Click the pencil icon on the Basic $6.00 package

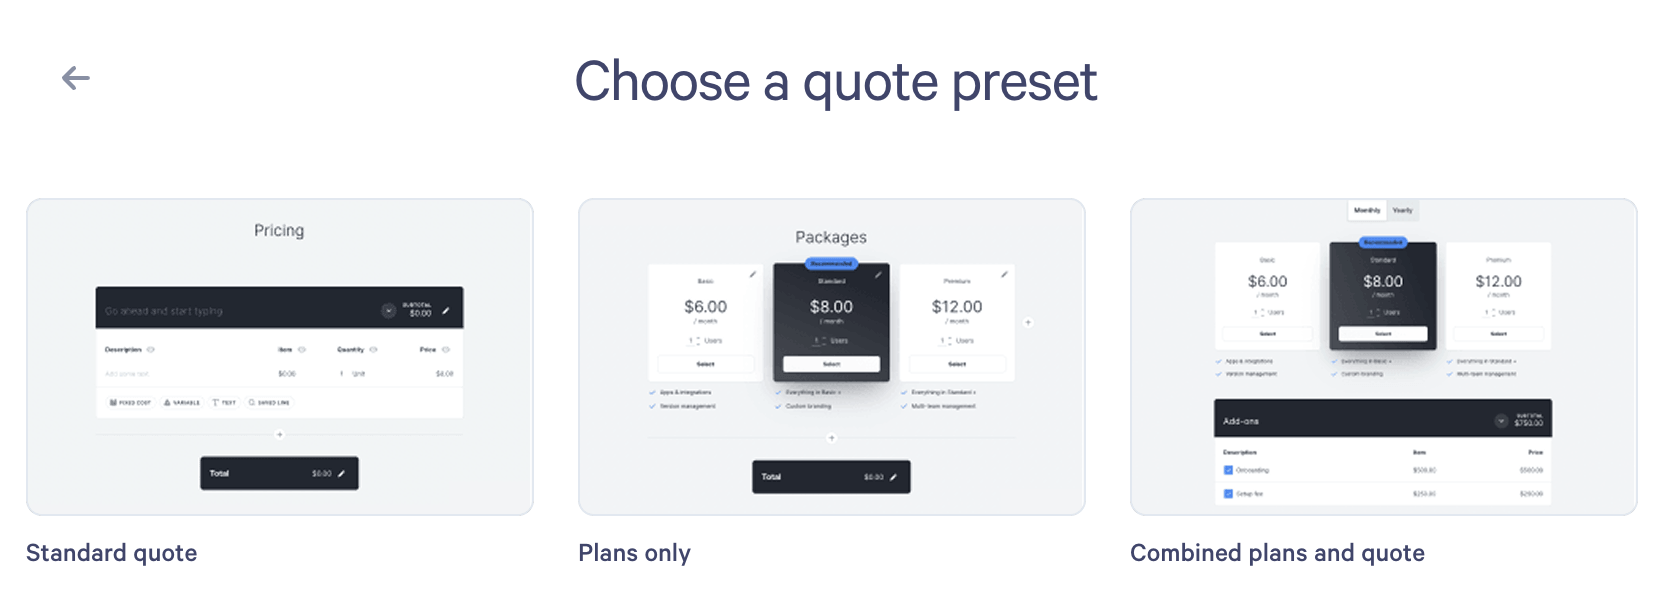coord(753,274)
